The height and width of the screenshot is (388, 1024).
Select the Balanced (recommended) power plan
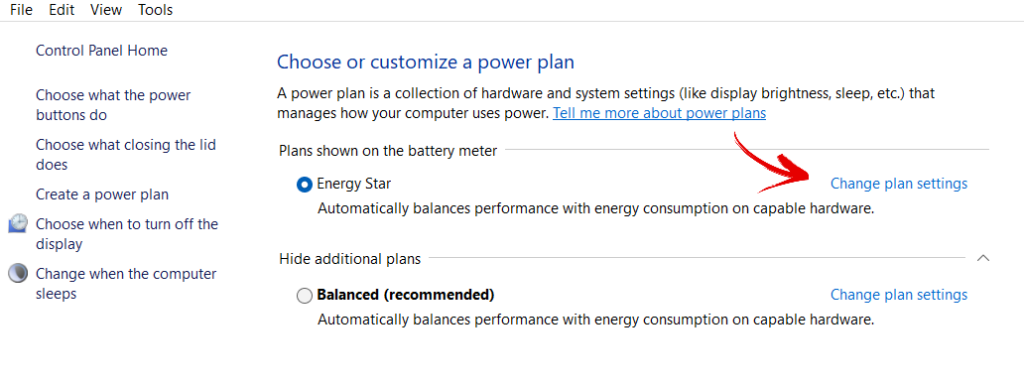(304, 296)
